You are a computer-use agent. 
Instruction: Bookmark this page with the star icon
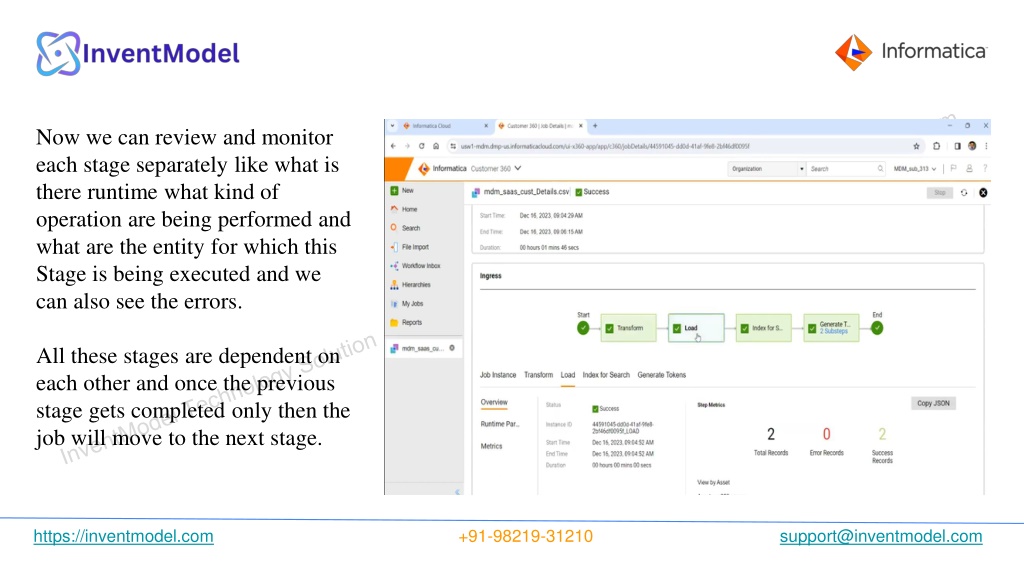(916, 146)
